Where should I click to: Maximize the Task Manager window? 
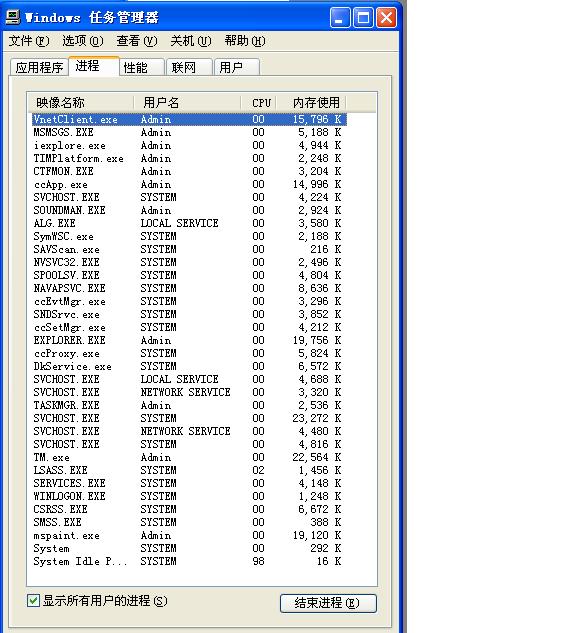(x=363, y=18)
